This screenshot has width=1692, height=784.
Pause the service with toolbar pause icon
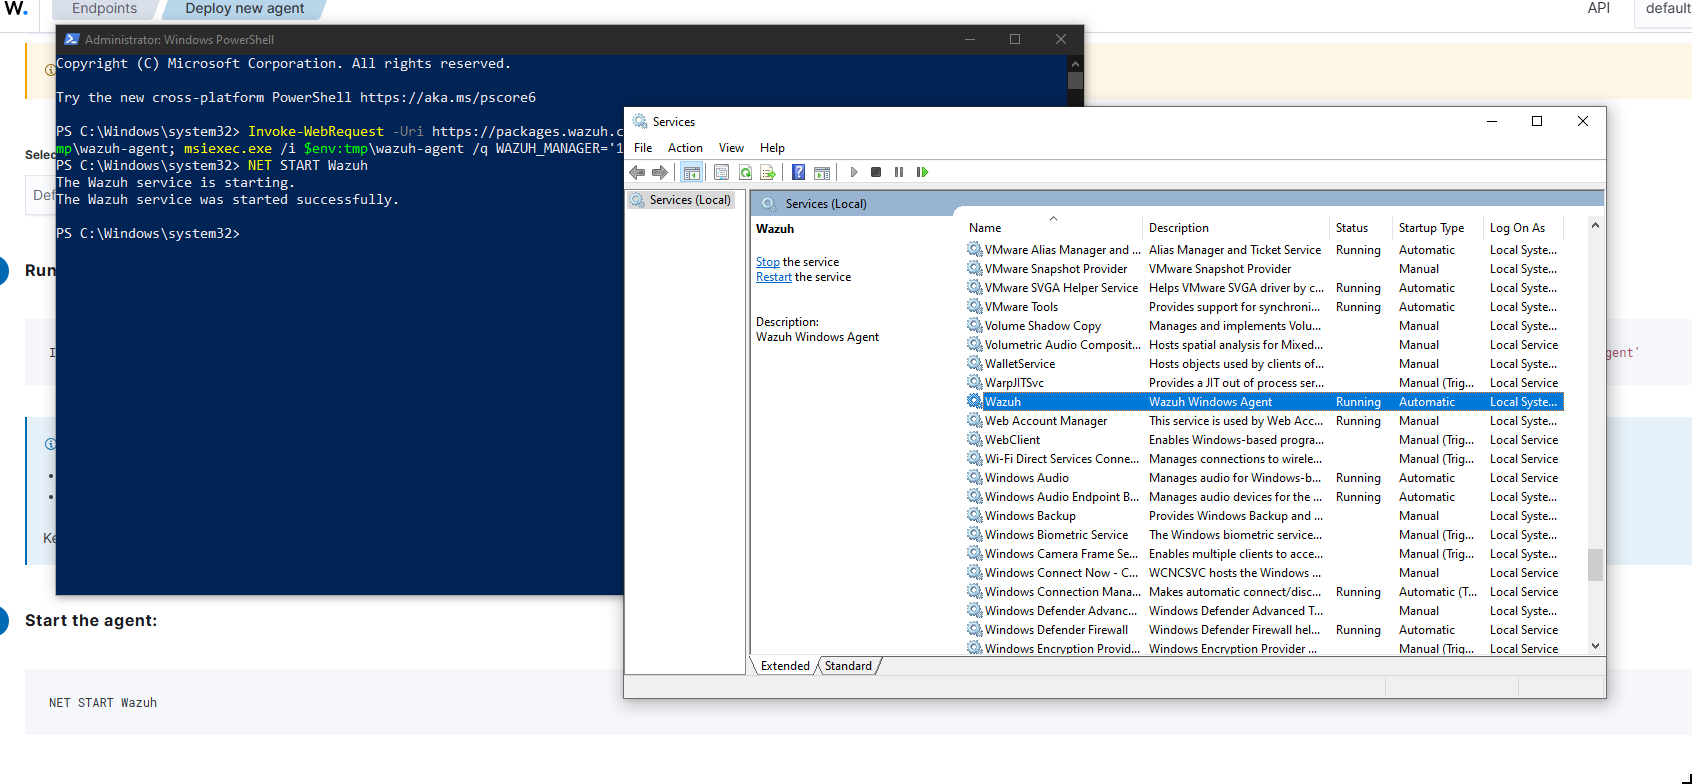(x=899, y=172)
